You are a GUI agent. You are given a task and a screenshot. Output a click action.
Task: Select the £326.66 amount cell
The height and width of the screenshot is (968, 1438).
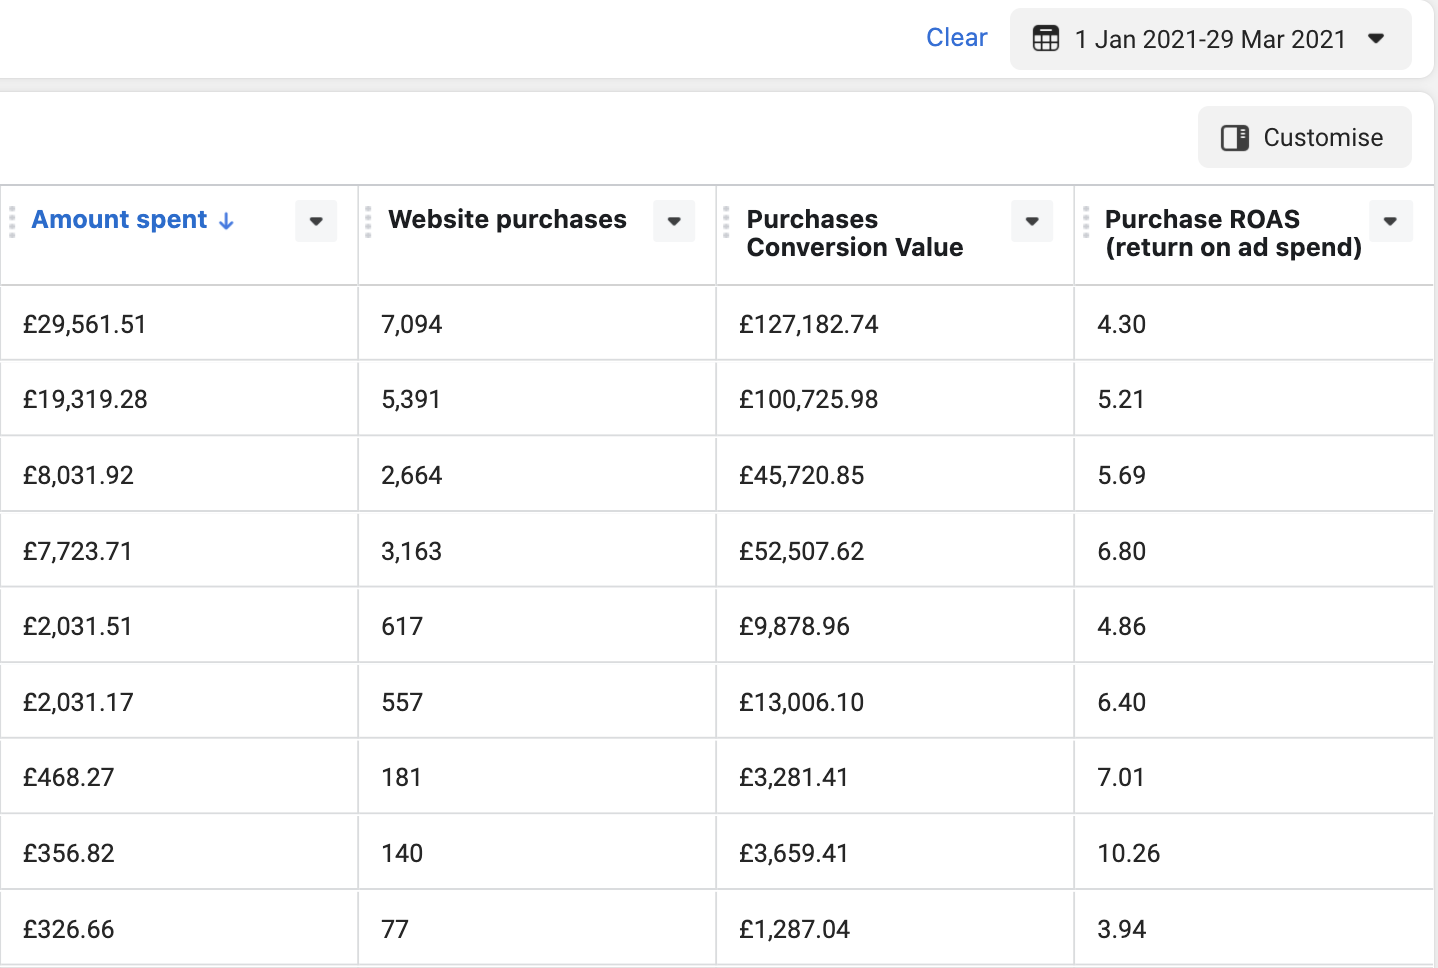click(x=179, y=929)
